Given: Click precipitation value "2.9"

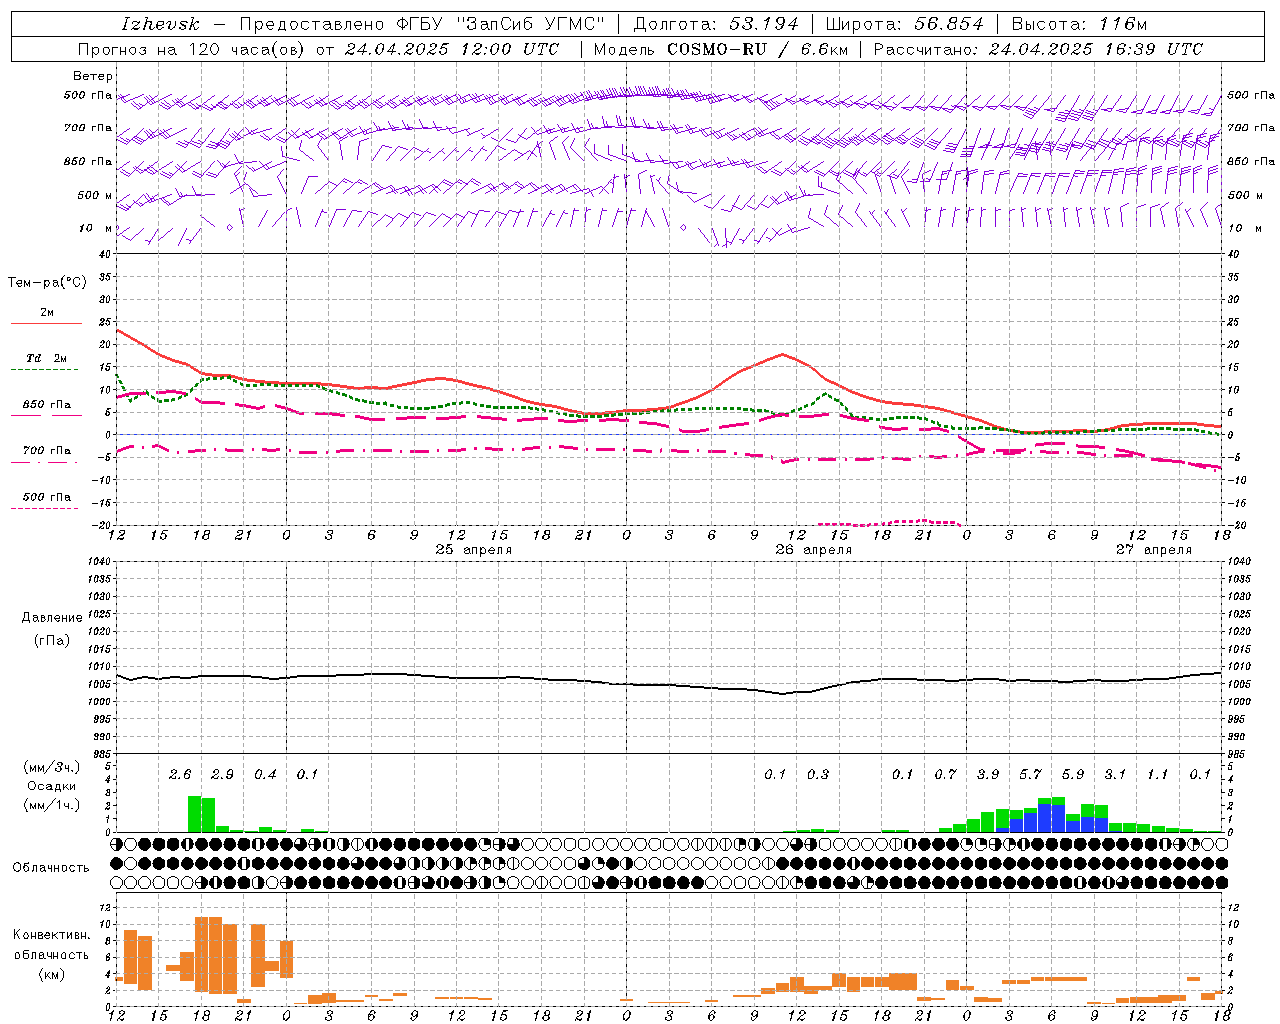Looking at the screenshot, I should point(222,775).
